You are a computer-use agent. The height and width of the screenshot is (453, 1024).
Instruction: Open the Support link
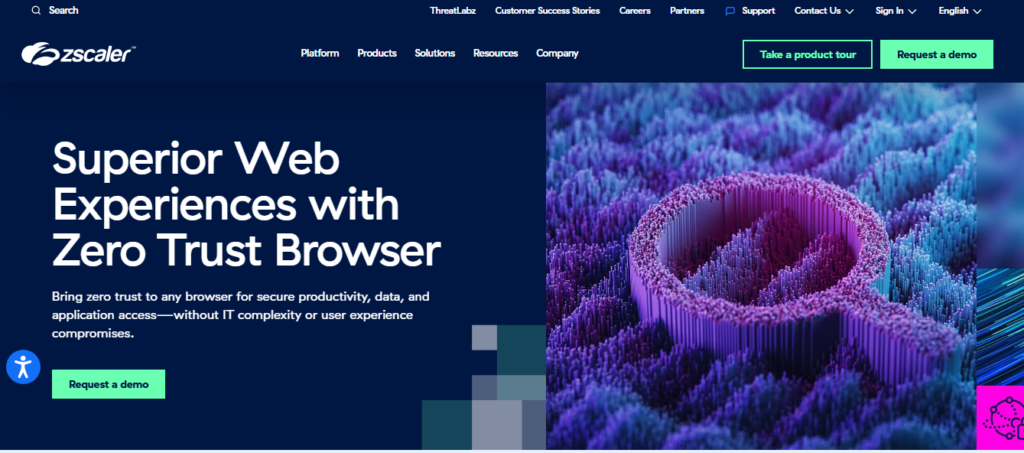758,10
